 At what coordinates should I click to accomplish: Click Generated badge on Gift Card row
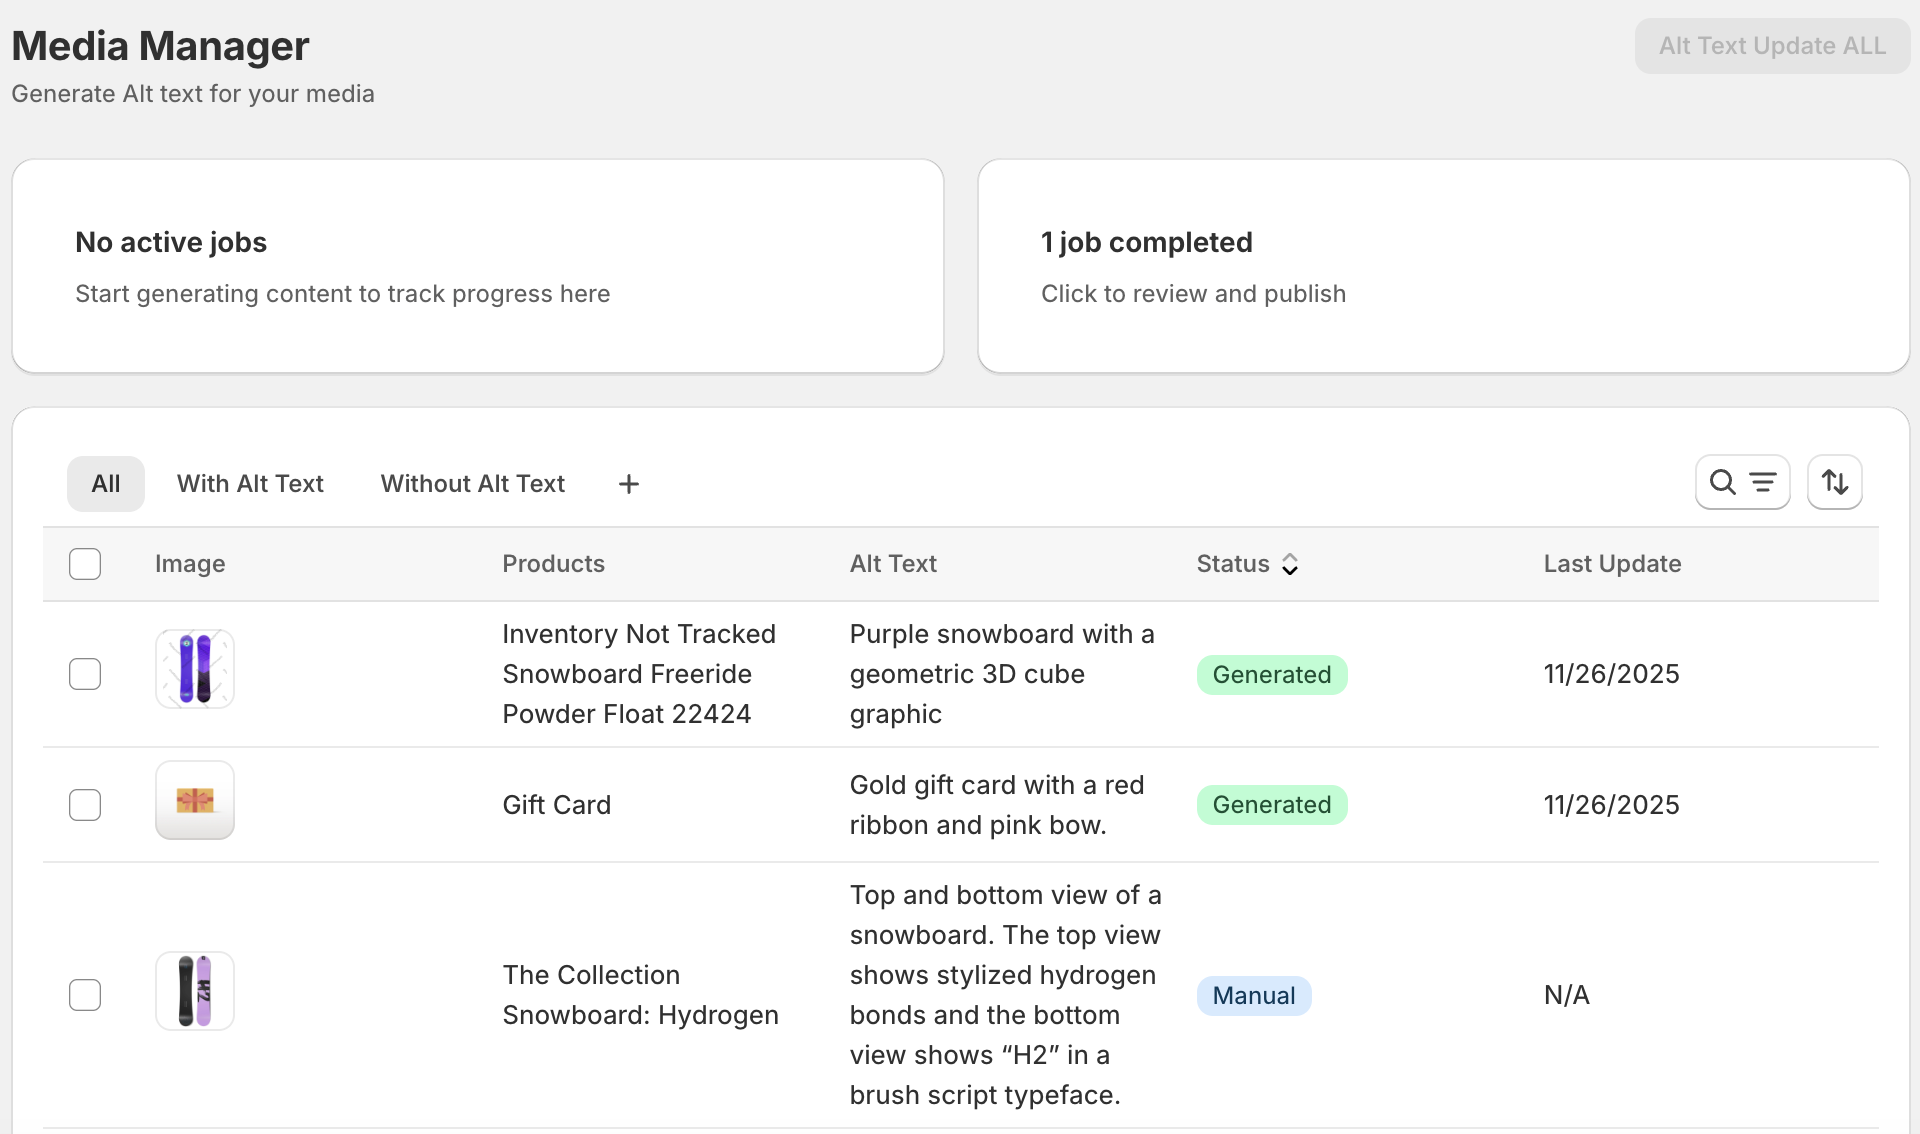[1271, 805]
